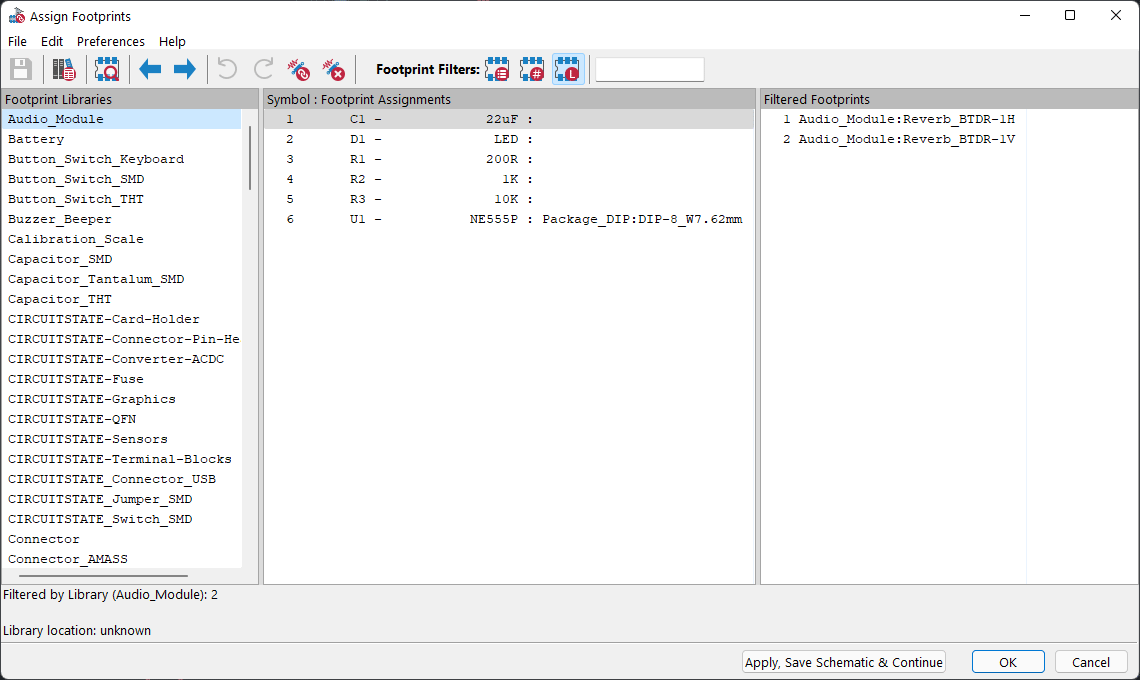Select Button_Switch_SMD library

point(121,179)
